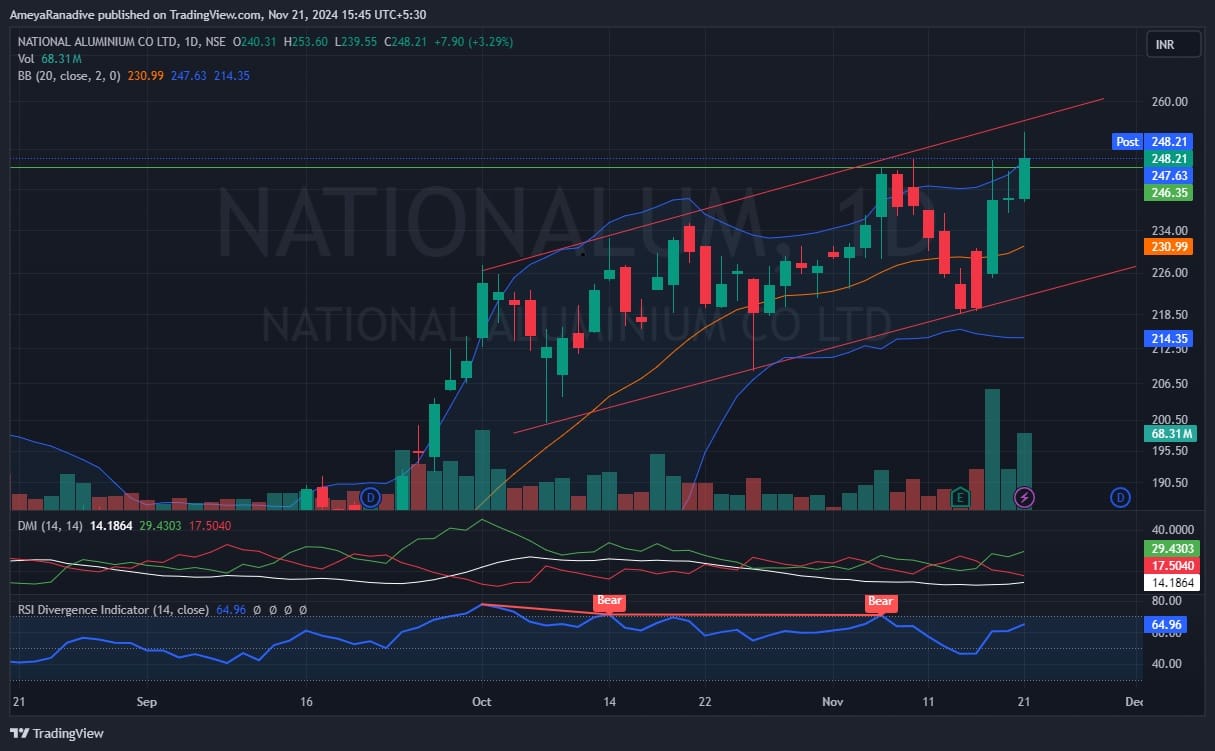Click the purple lightning bolt event icon
This screenshot has height=751, width=1215.
point(1024,496)
